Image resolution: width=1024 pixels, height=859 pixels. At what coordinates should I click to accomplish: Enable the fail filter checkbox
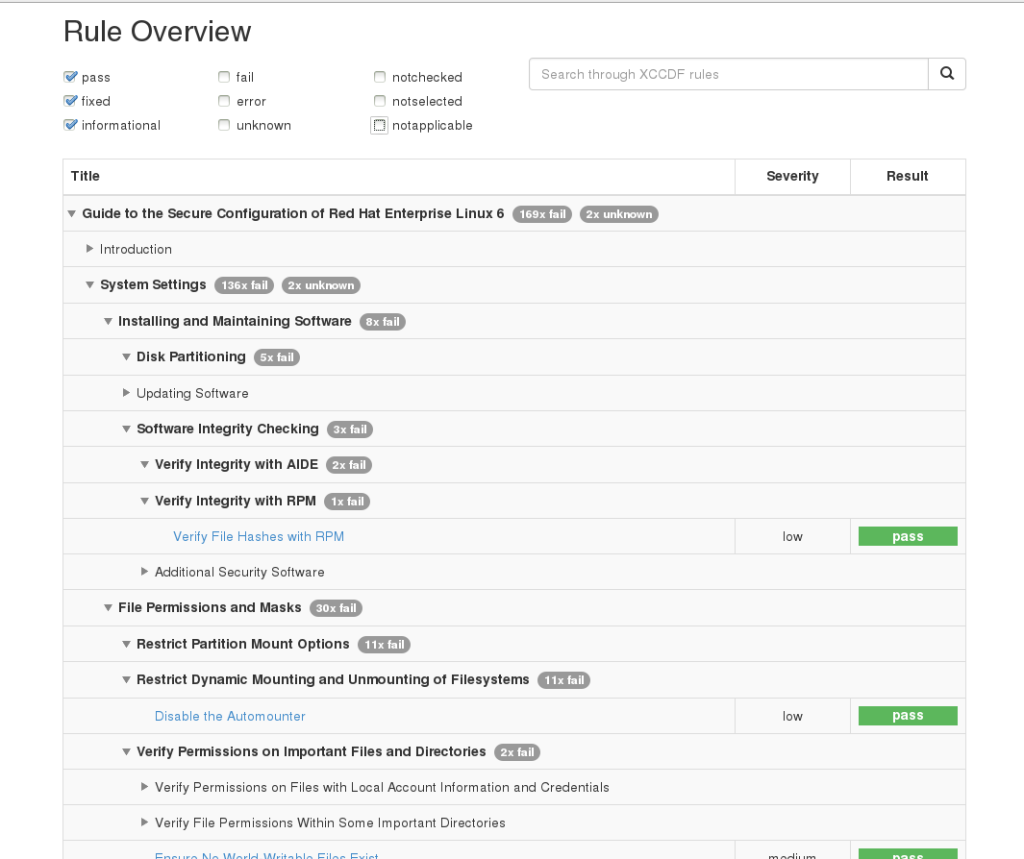(224, 77)
